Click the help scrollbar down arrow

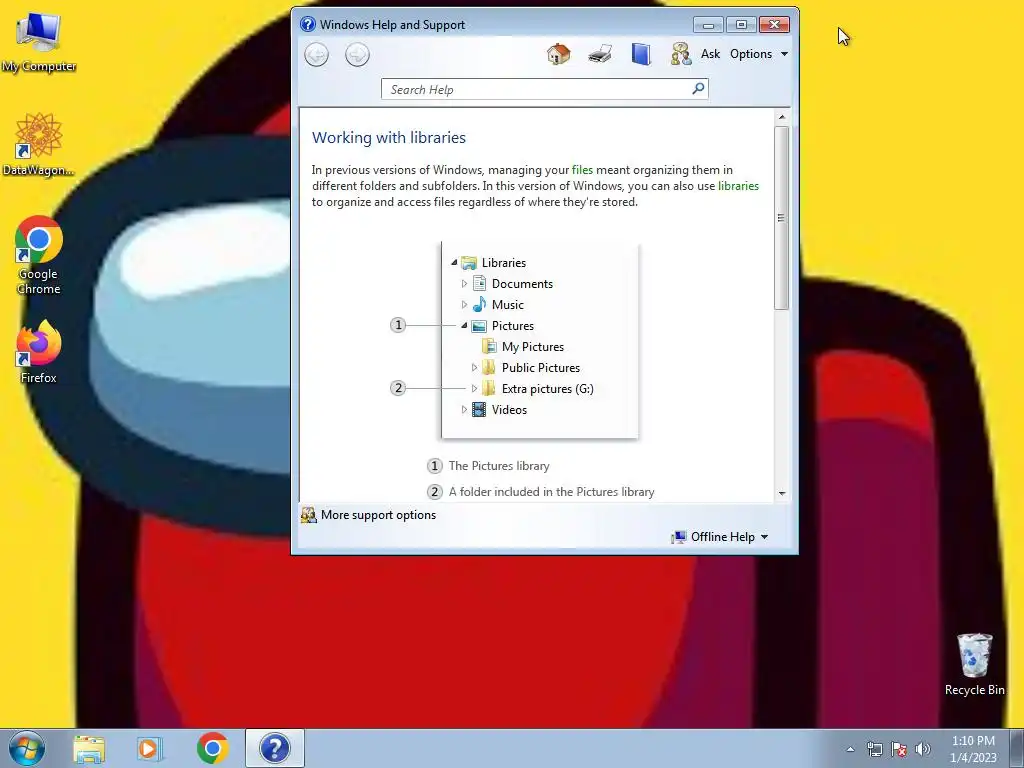pos(782,494)
